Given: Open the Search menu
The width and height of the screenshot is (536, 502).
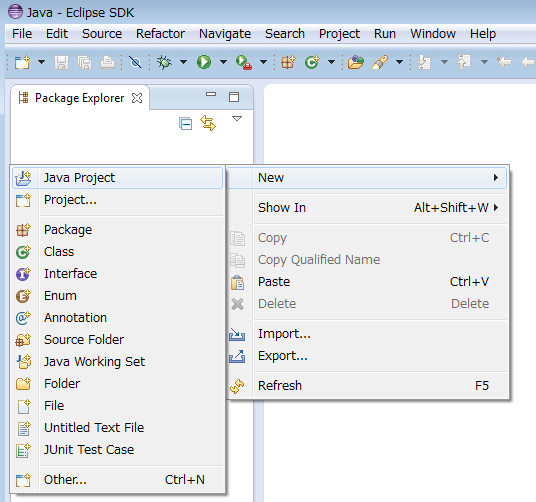Looking at the screenshot, I should [285, 34].
